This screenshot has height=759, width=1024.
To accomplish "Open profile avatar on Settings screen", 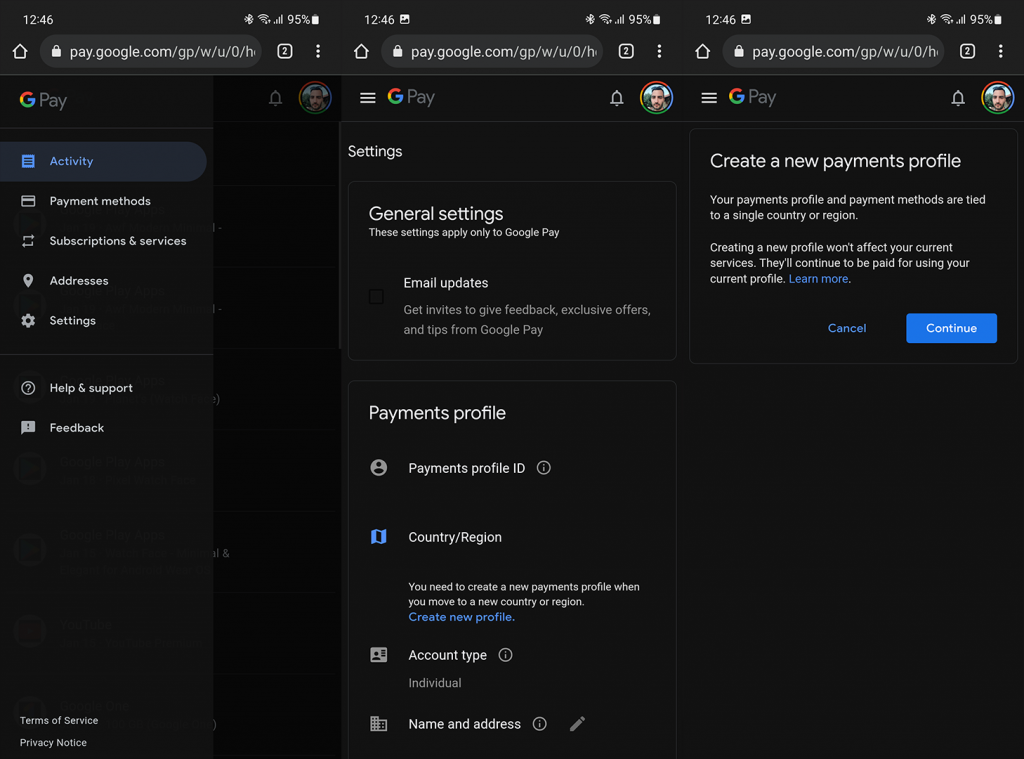I will pos(656,98).
